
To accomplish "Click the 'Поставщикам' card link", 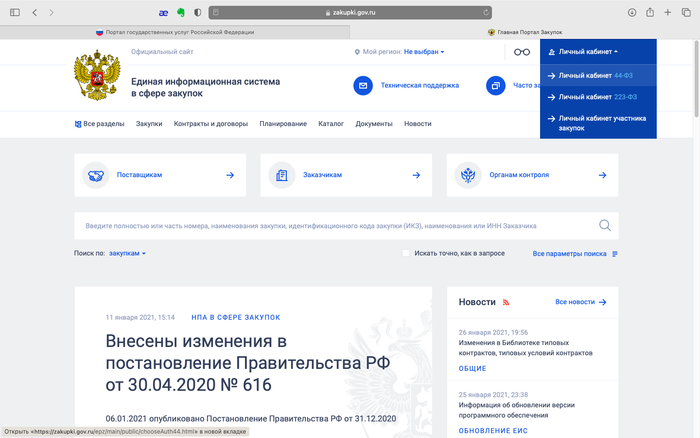I will [161, 175].
